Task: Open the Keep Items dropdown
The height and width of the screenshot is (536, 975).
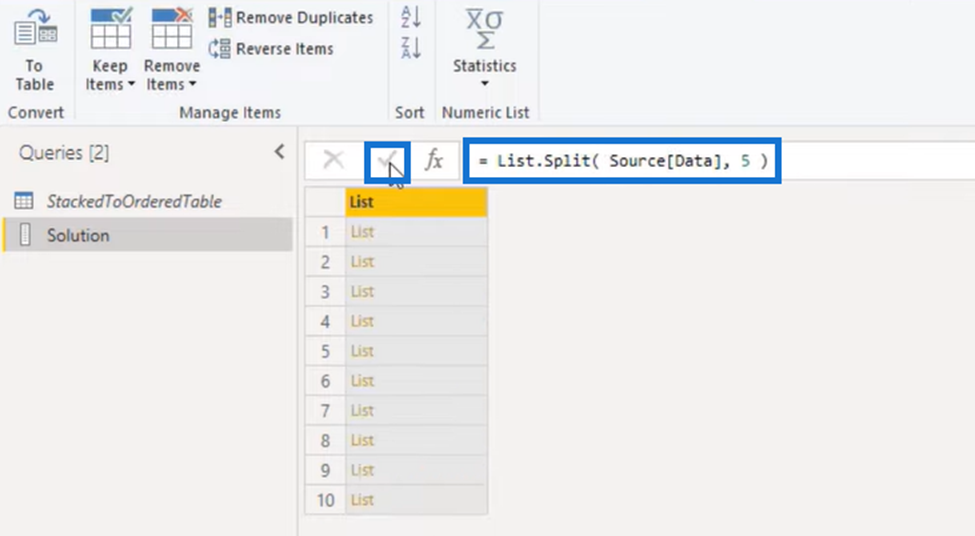Action: (x=110, y=51)
